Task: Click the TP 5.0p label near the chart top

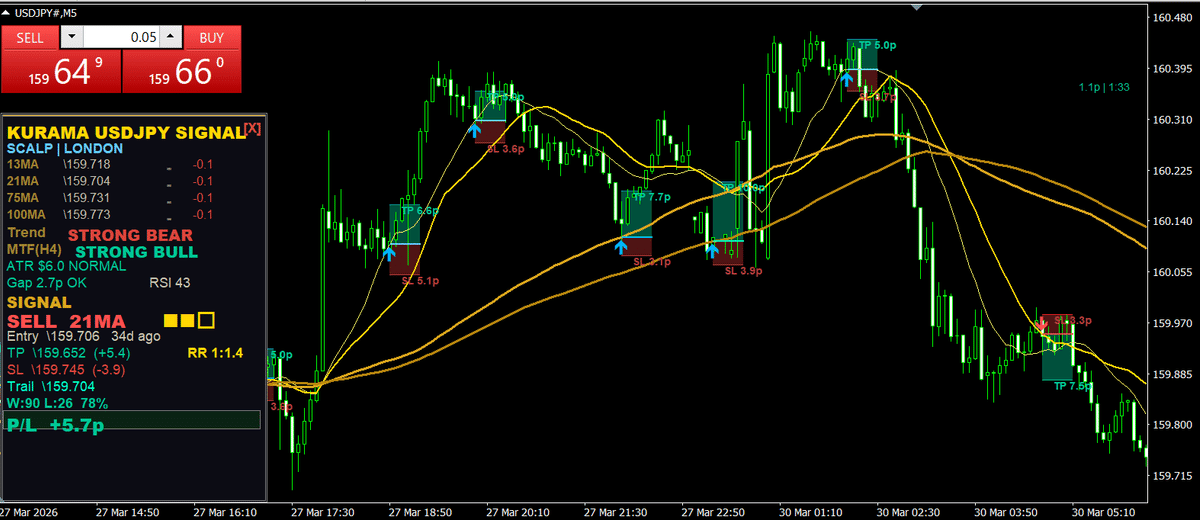Action: [878, 45]
